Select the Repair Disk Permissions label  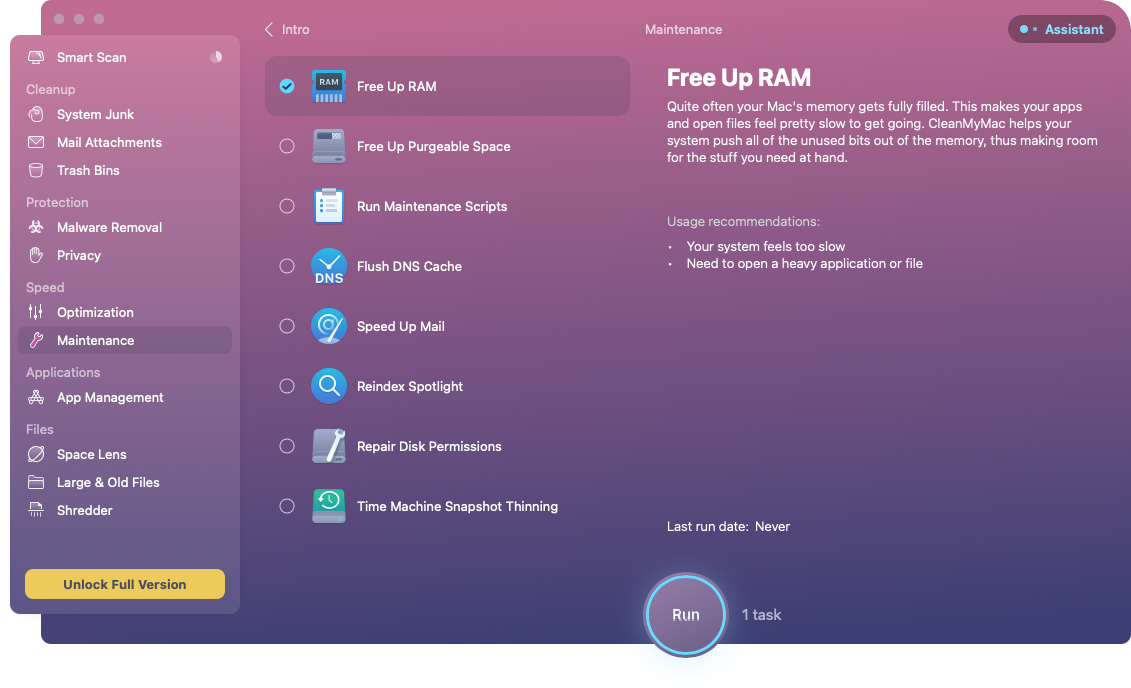[x=429, y=446]
